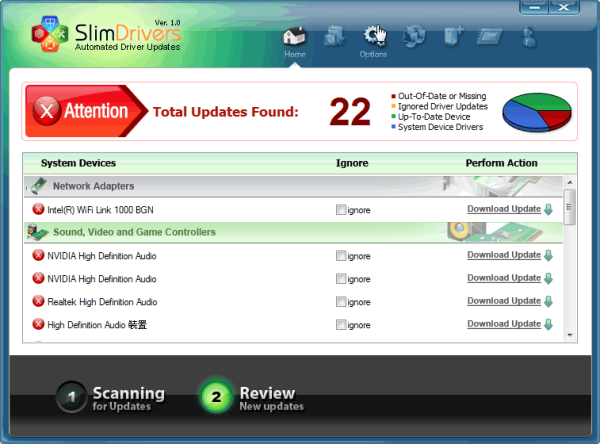Click the Ignored Driver Updates orange swatch
The height and width of the screenshot is (444, 600).
(x=393, y=106)
